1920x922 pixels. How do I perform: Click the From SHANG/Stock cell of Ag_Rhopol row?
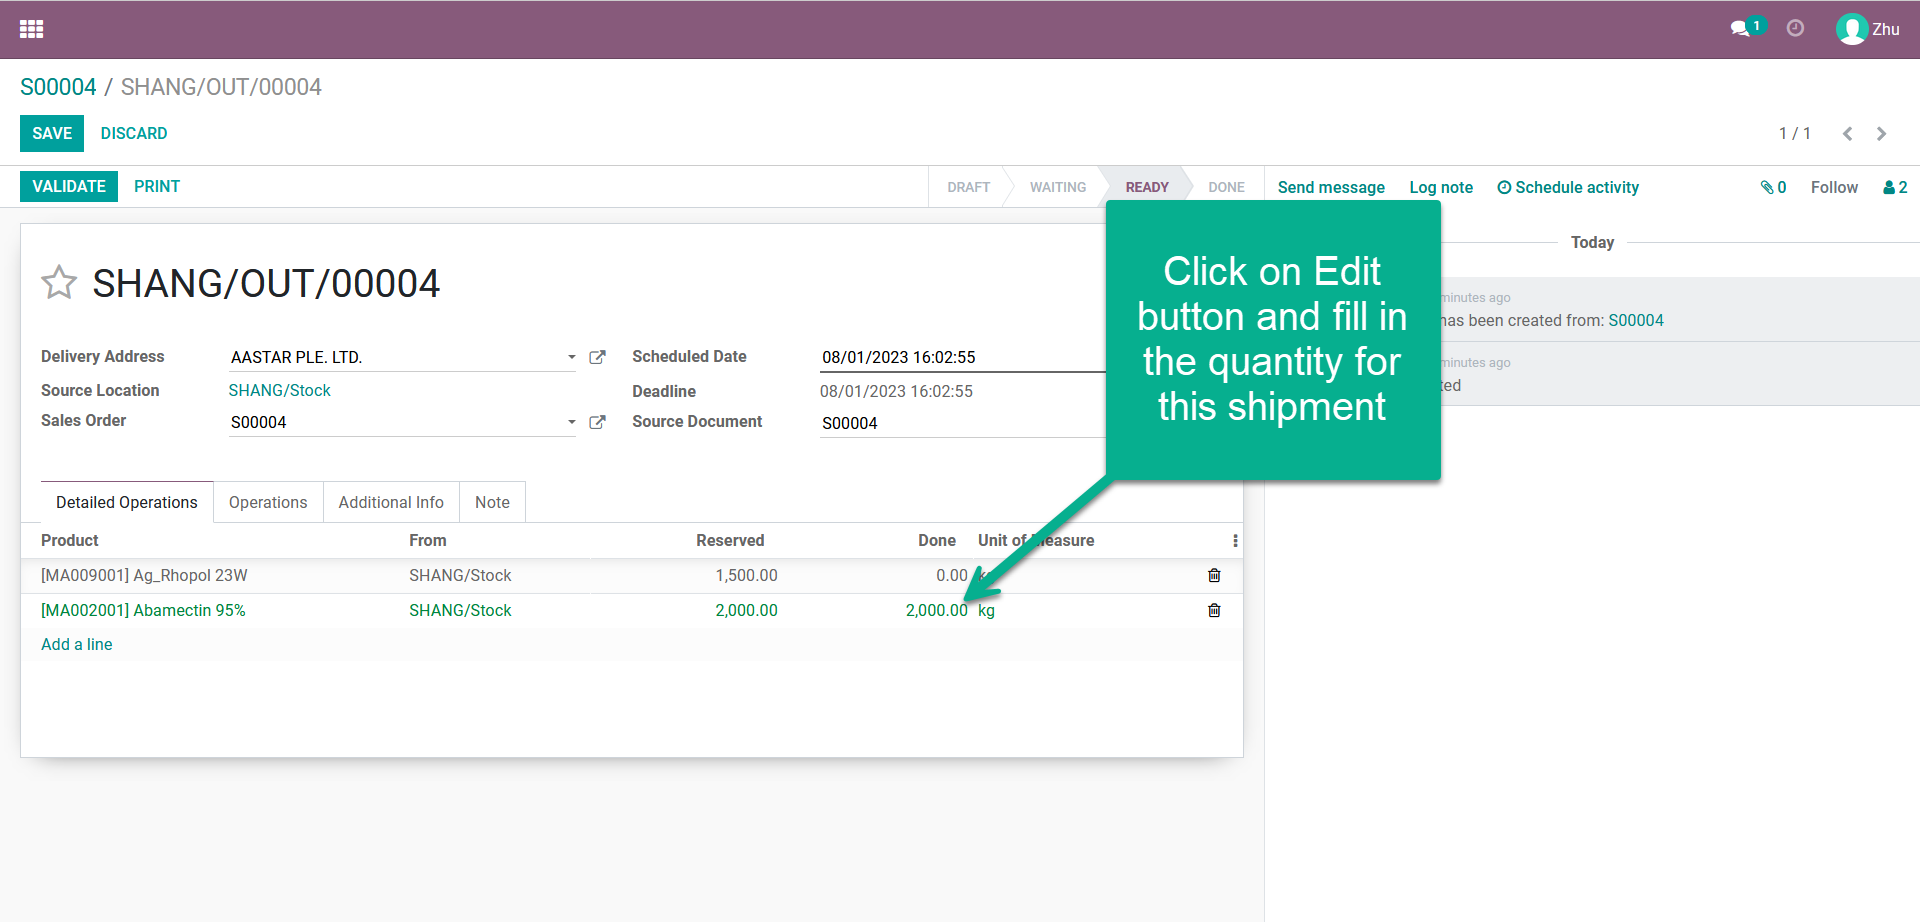(460, 575)
